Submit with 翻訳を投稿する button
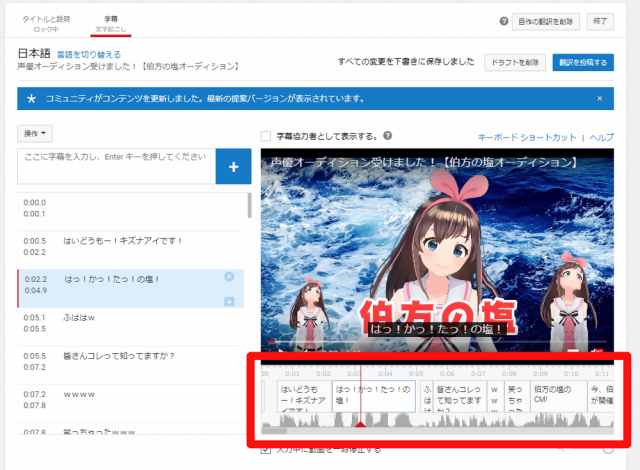Screen dimensions: 640x470 point(583,62)
